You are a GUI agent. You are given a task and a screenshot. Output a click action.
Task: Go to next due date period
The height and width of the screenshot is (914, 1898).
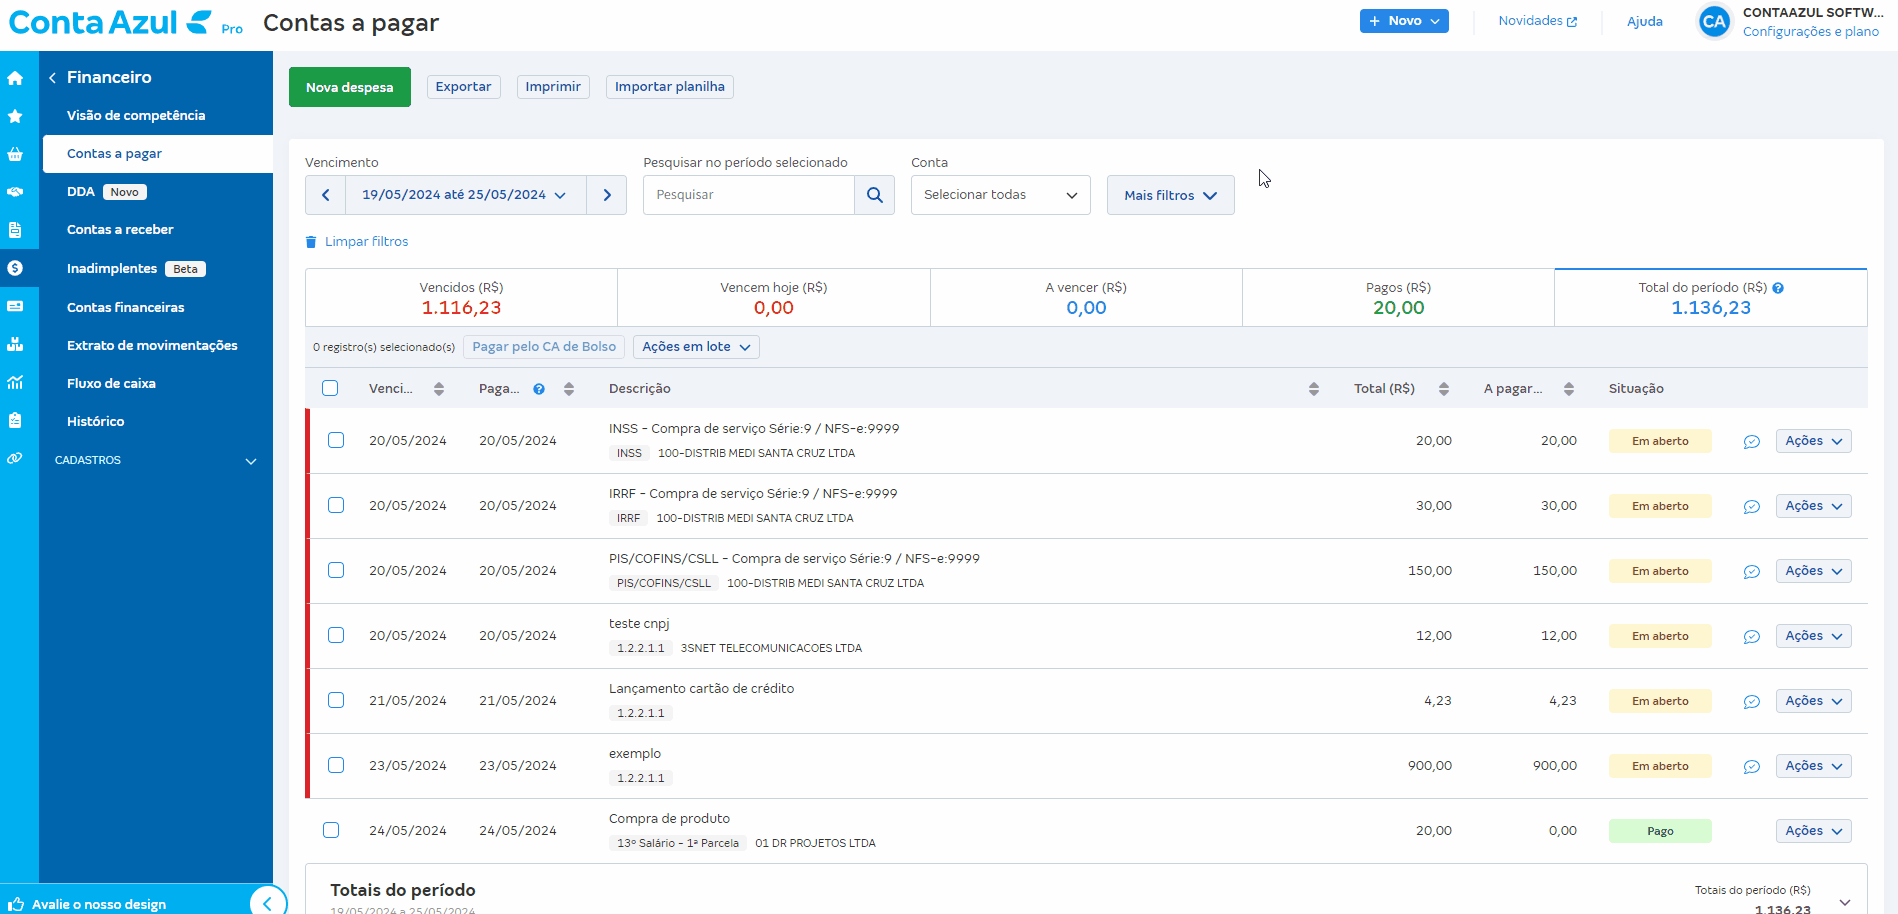point(607,195)
